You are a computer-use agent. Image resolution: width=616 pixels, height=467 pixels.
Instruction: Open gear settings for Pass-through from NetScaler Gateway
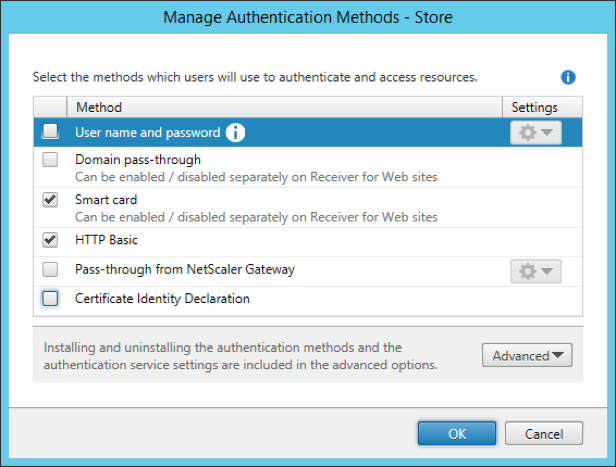coord(535,270)
